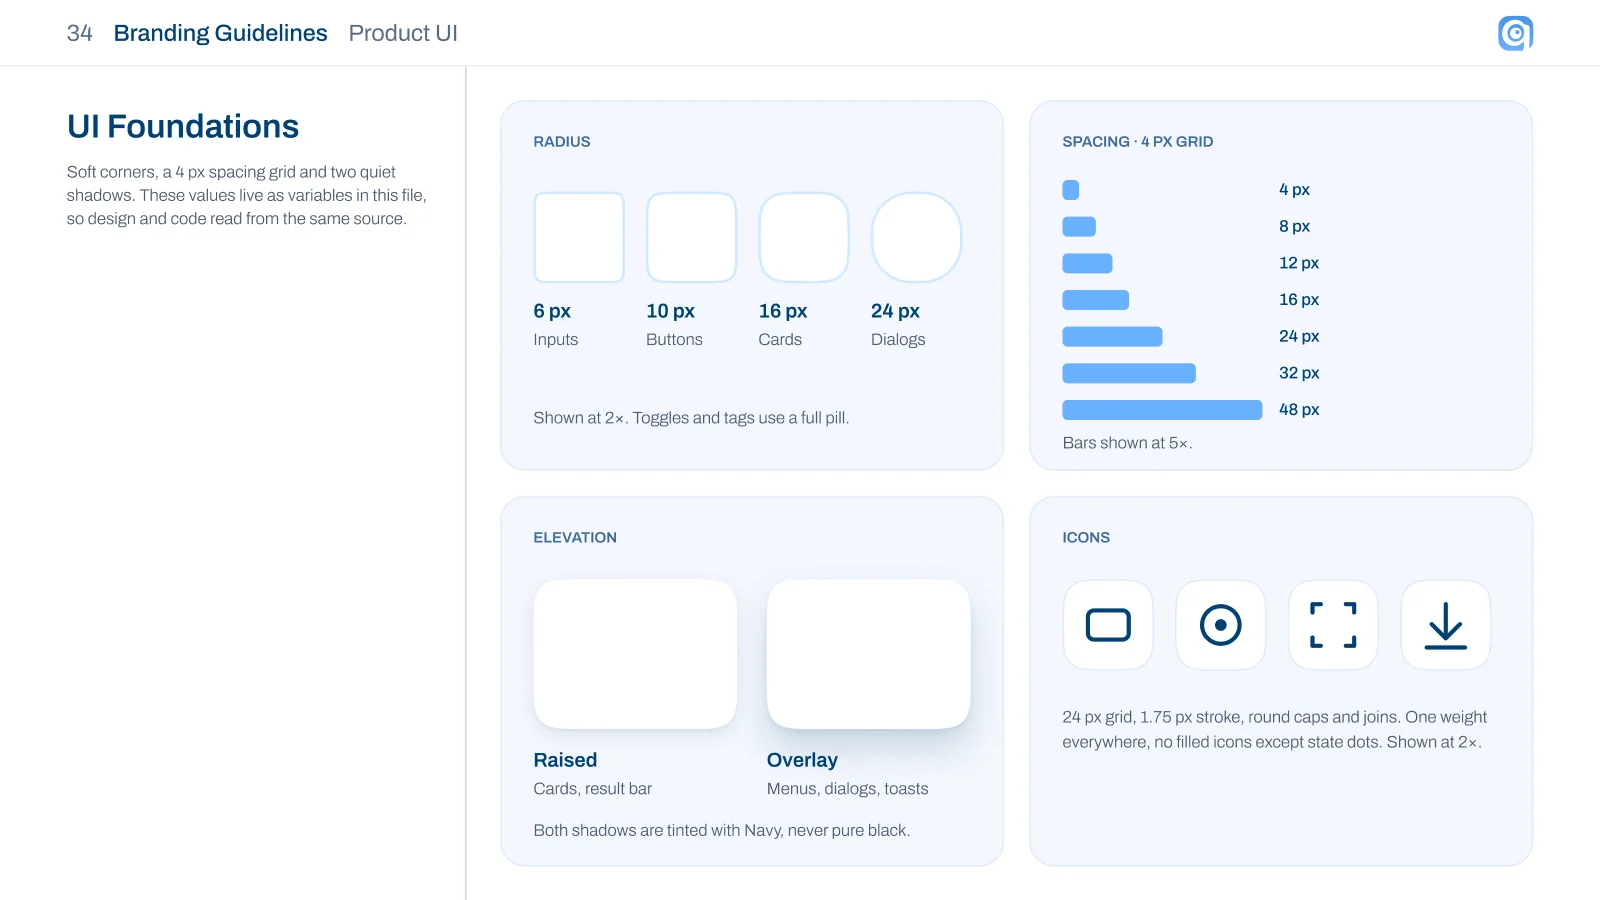Click the ICONS card label
The width and height of the screenshot is (1600, 900).
pyautogui.click(x=1086, y=538)
